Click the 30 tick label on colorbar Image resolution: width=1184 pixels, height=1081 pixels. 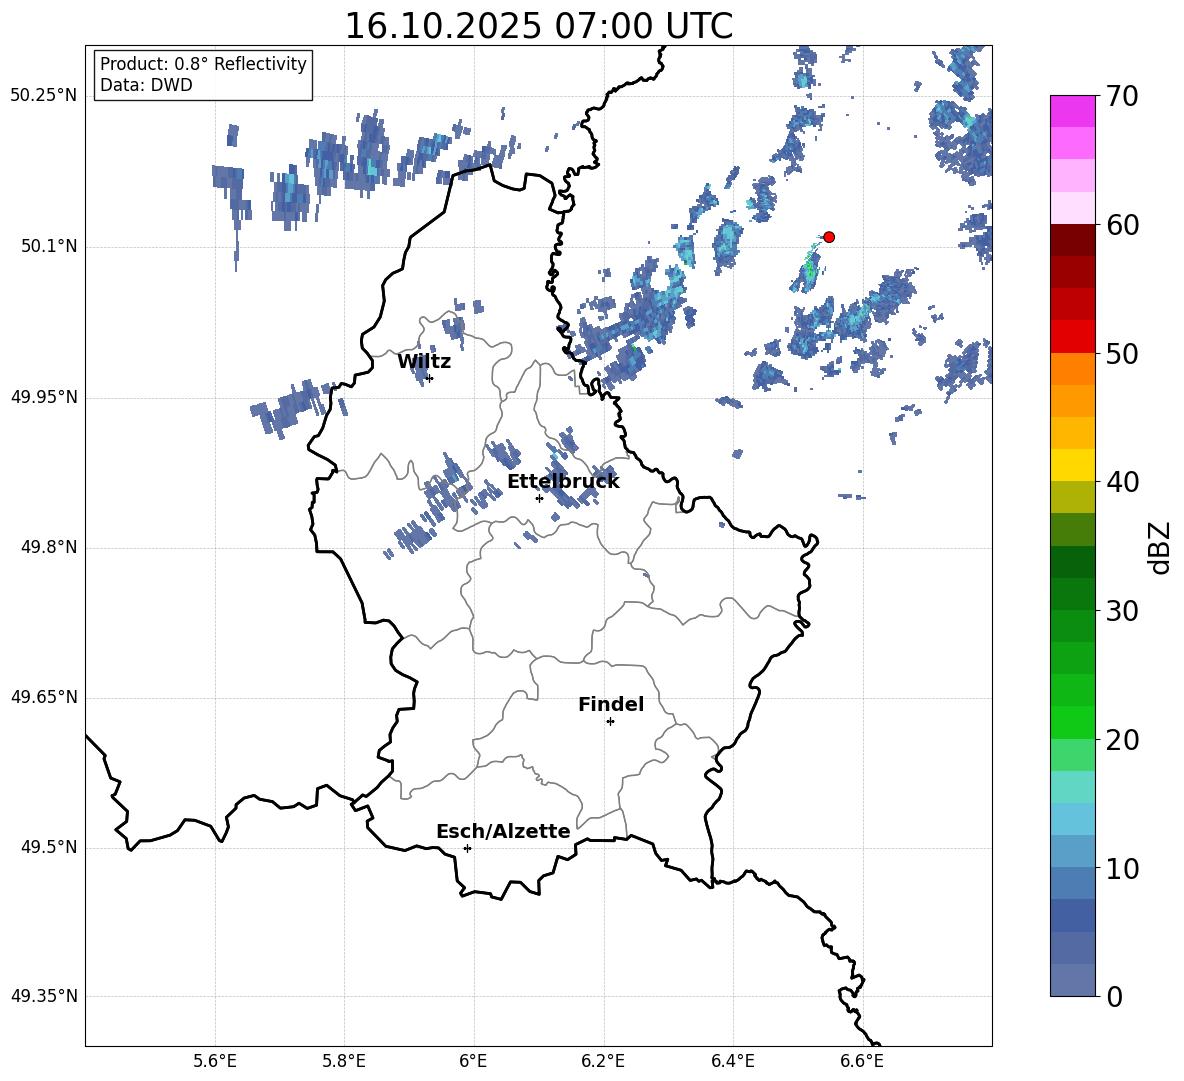coord(1122,611)
